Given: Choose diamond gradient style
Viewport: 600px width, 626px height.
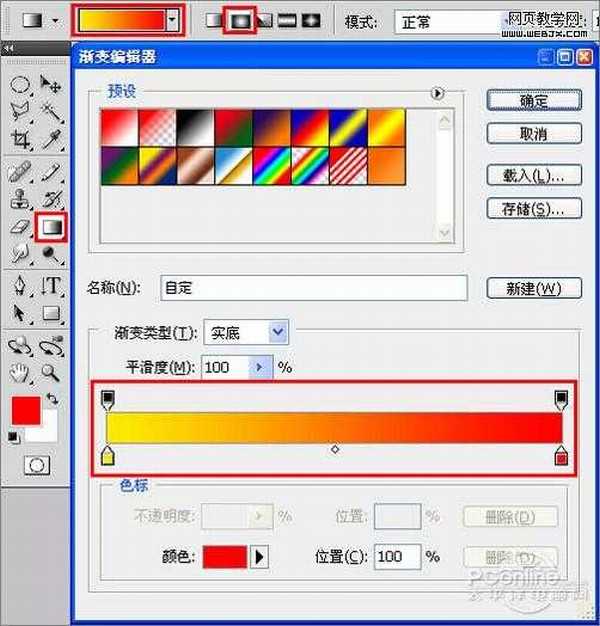Looking at the screenshot, I should coord(311,20).
